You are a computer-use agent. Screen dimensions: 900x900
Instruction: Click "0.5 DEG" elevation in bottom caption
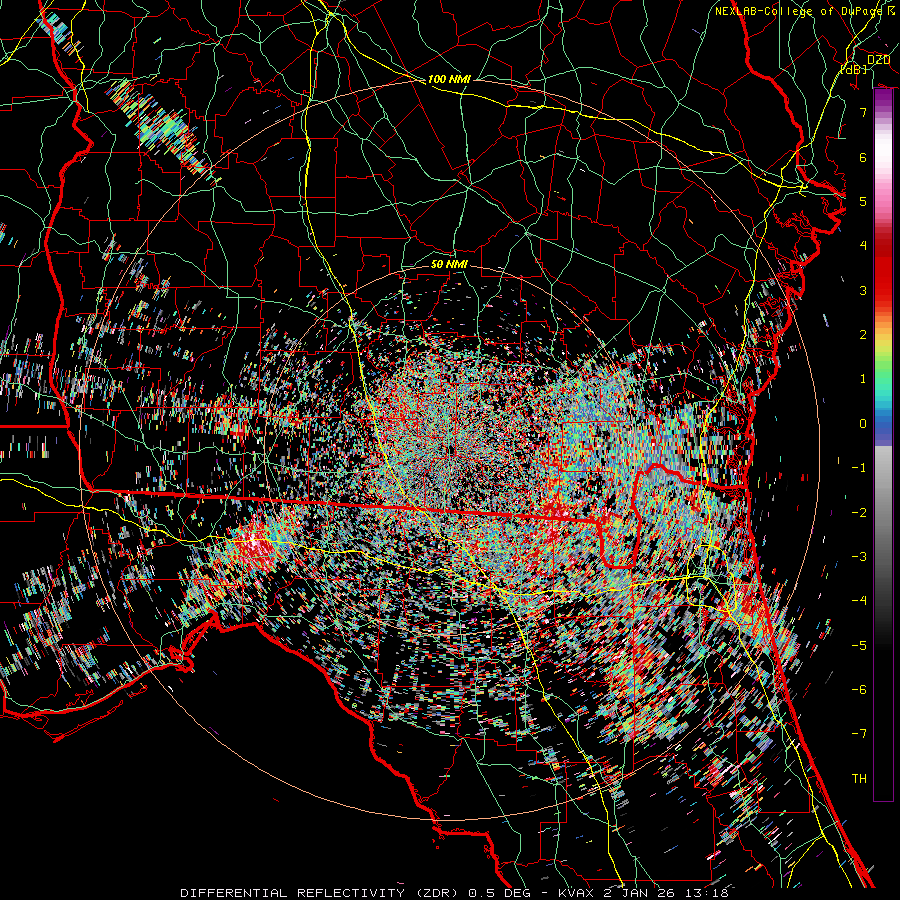point(499,893)
